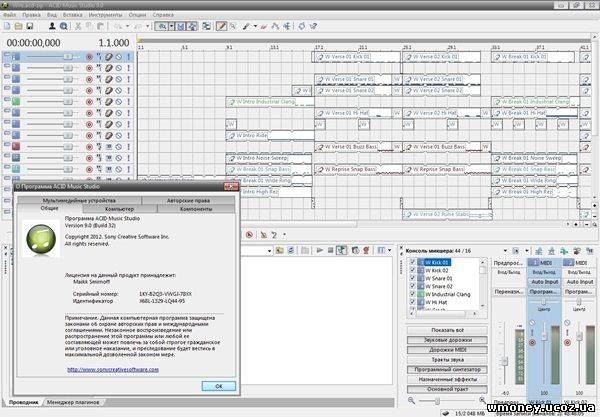
Task: Start preview with Explorer play button
Action: [x=320, y=250]
